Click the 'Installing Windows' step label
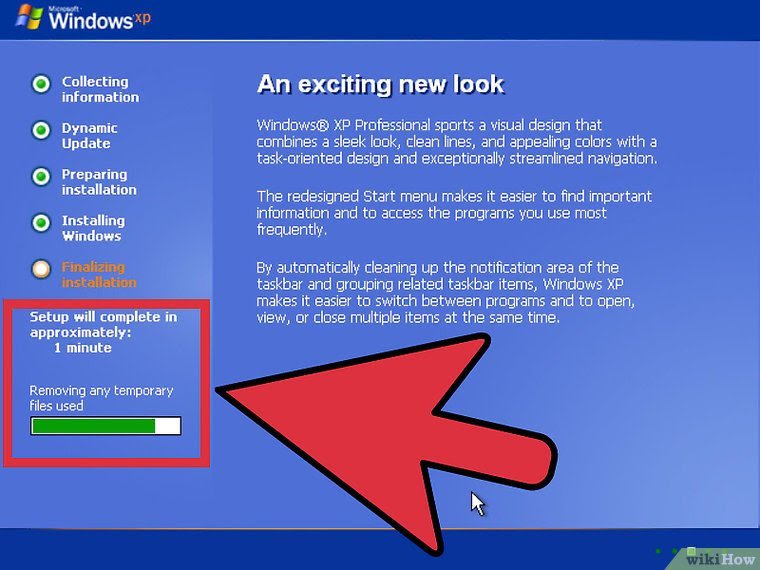 pos(93,228)
